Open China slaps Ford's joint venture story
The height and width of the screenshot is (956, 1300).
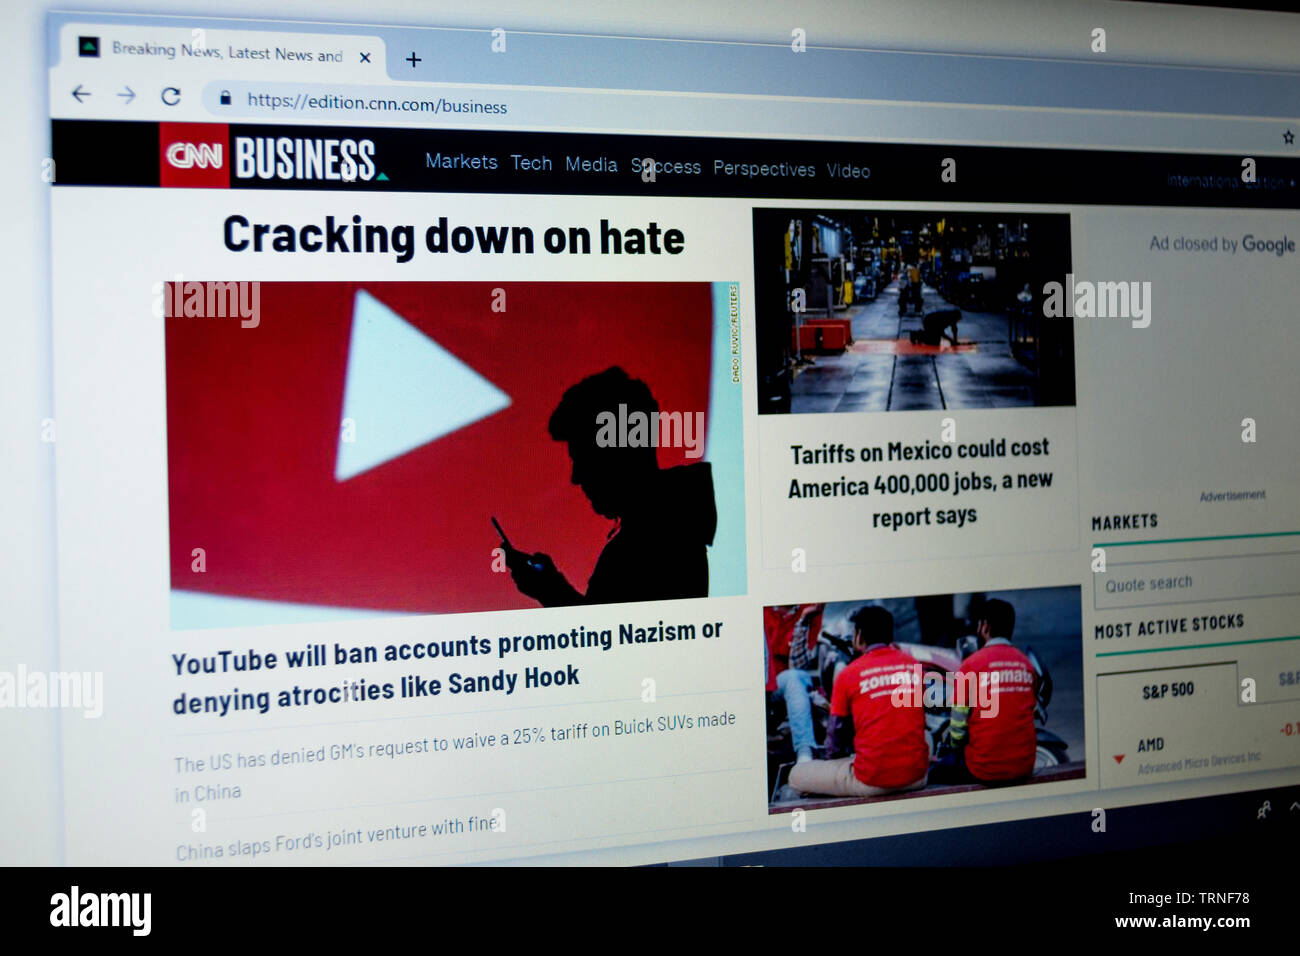[x=336, y=838]
